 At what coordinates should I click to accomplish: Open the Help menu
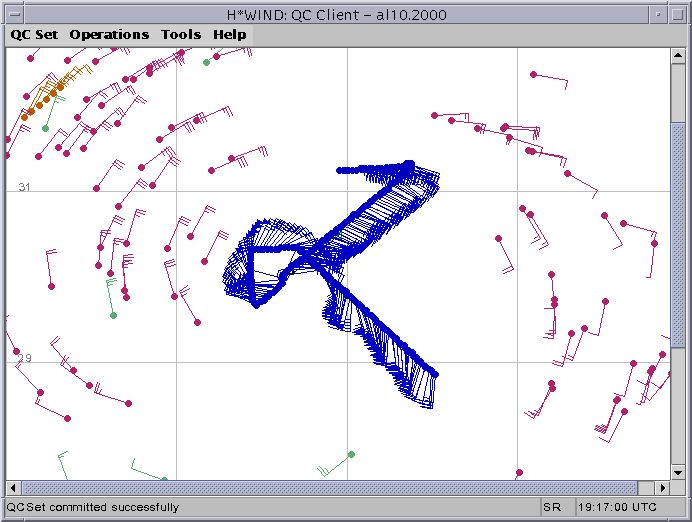(x=229, y=34)
